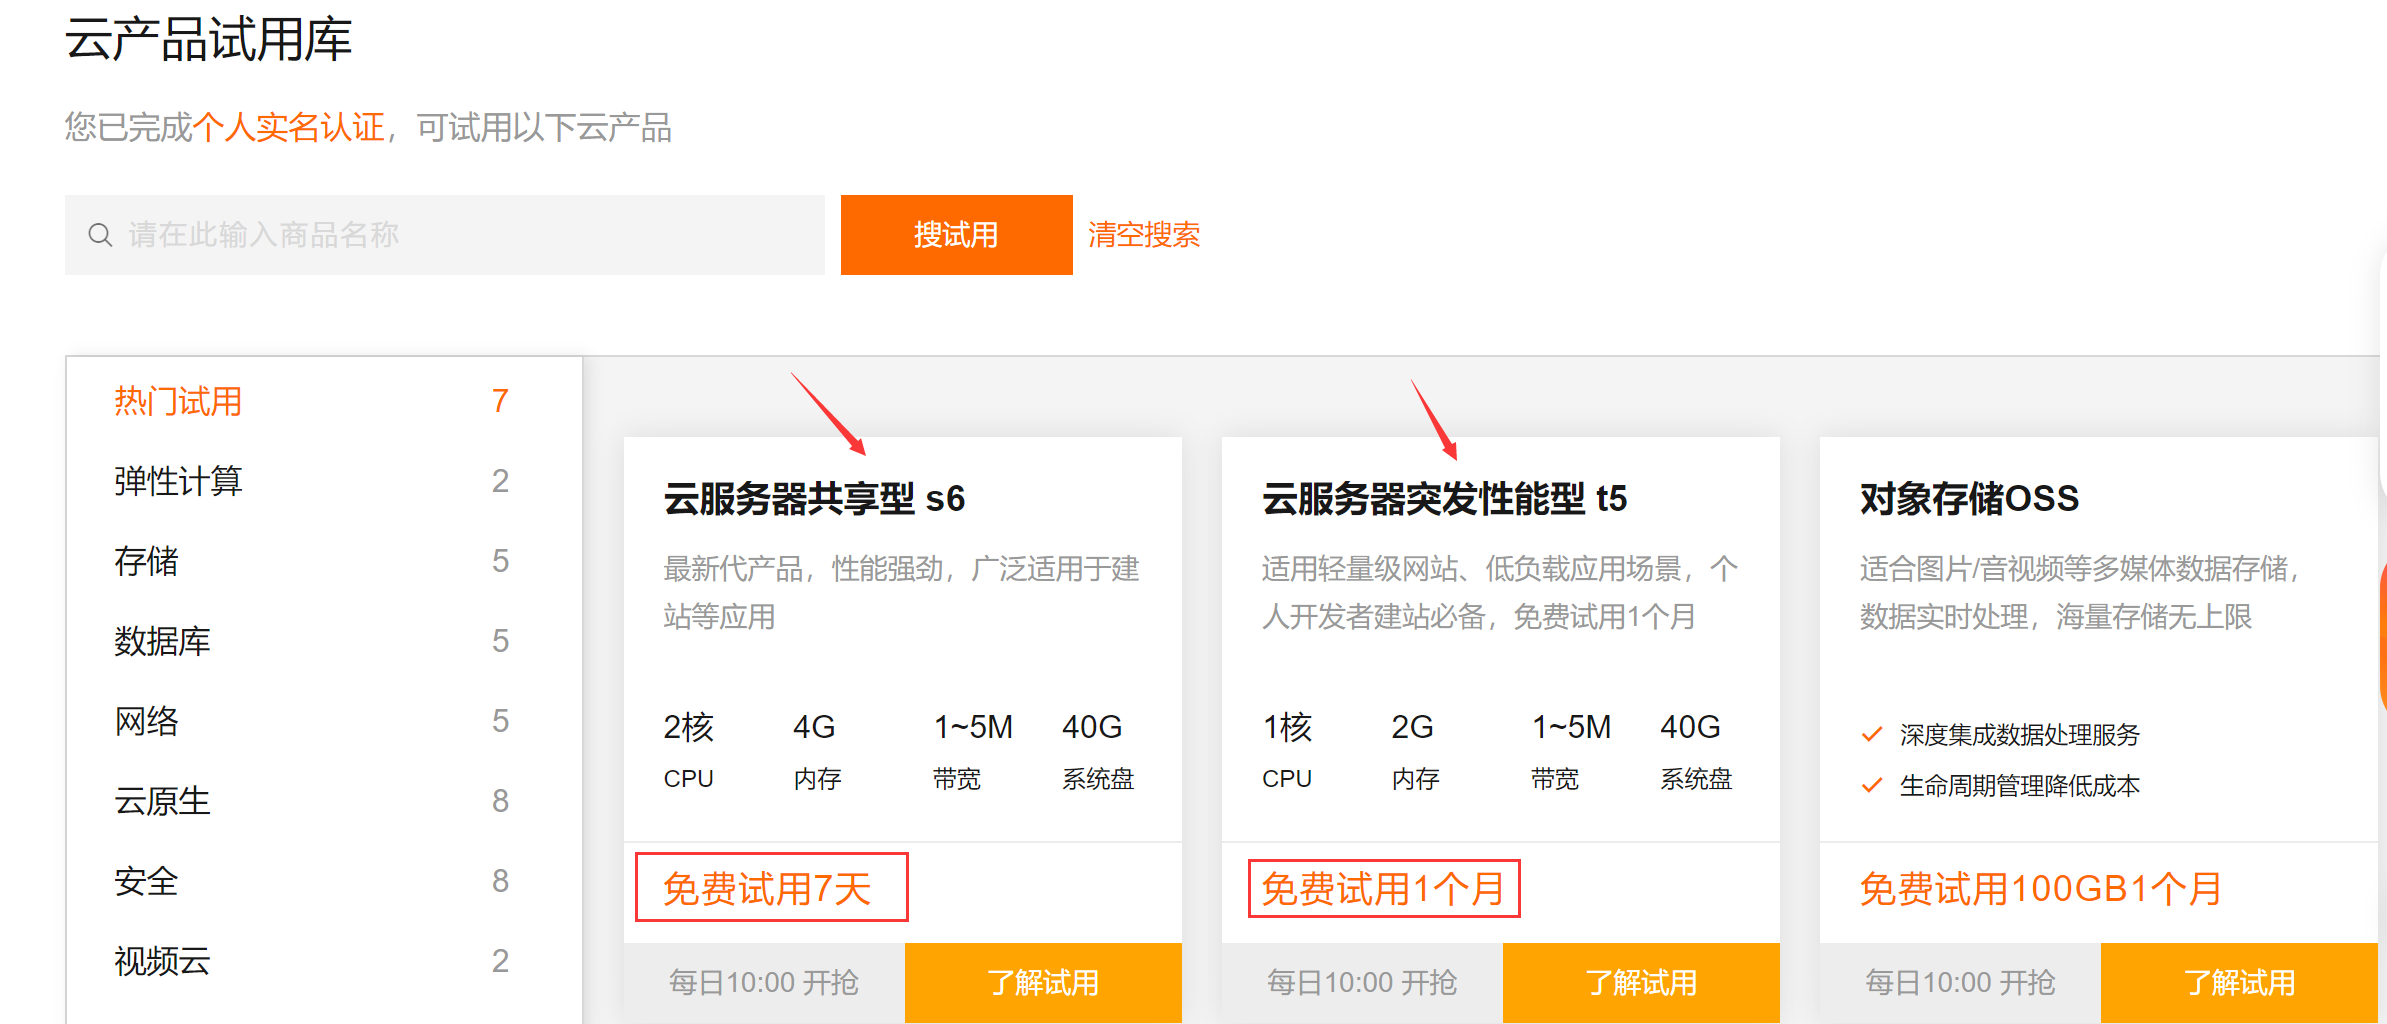This screenshot has height=1024, width=2387.
Task: Select the 视频云 category
Action: (161, 961)
